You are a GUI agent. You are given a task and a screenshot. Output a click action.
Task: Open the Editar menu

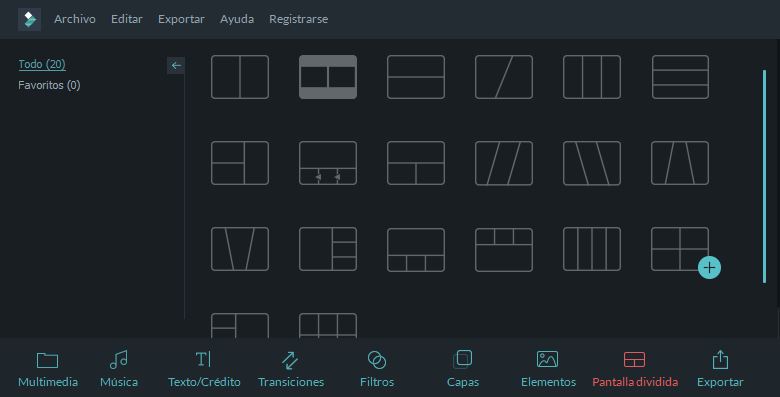(126, 19)
